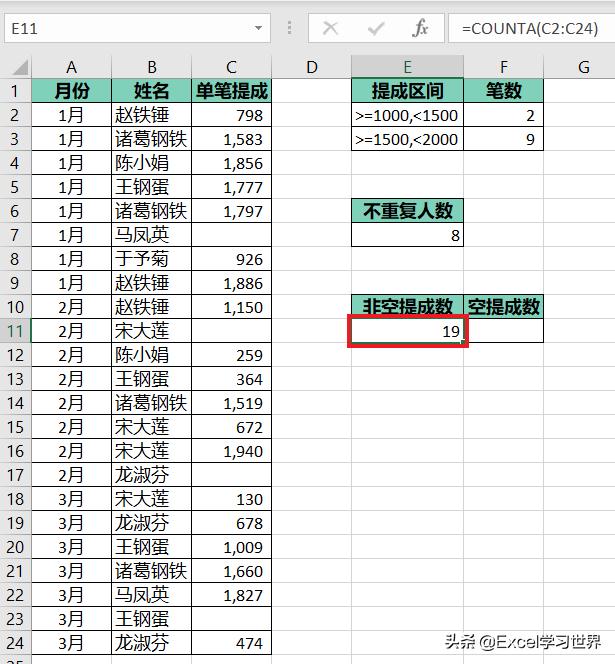Click the Select All corner triangle
Viewport: 615px width, 664px height.
pos(19,68)
